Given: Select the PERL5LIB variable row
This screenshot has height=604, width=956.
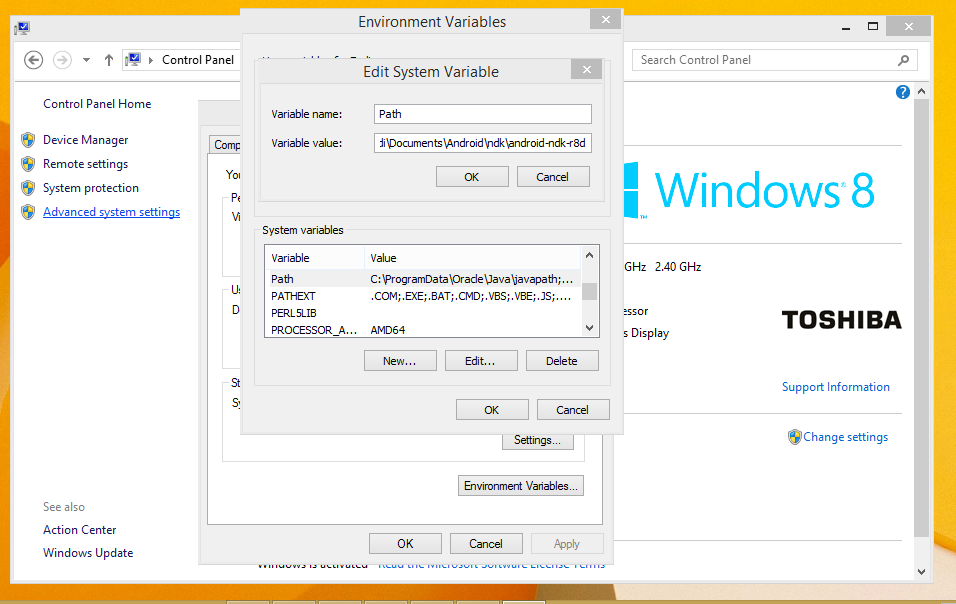Looking at the screenshot, I should (x=424, y=313).
